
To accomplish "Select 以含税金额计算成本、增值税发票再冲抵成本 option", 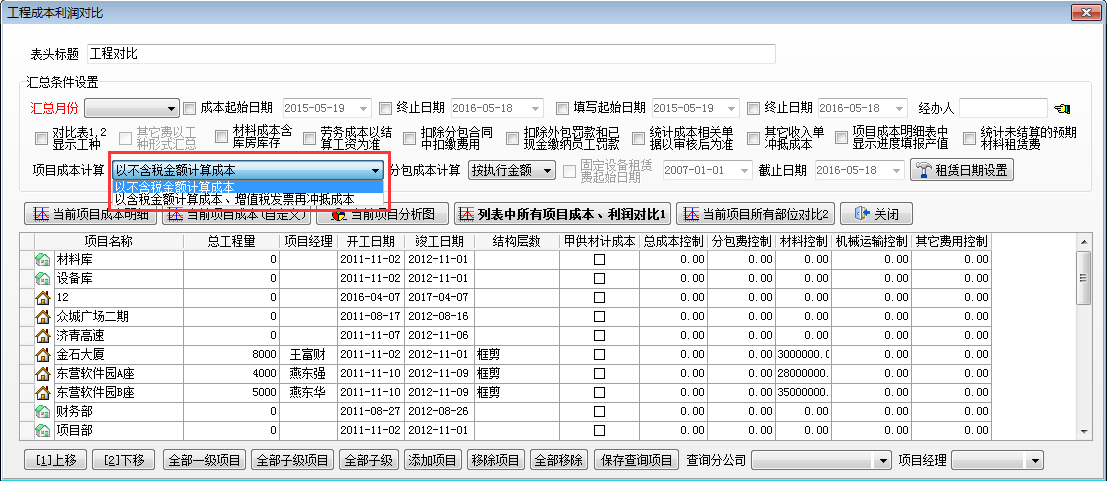I will (x=234, y=200).
